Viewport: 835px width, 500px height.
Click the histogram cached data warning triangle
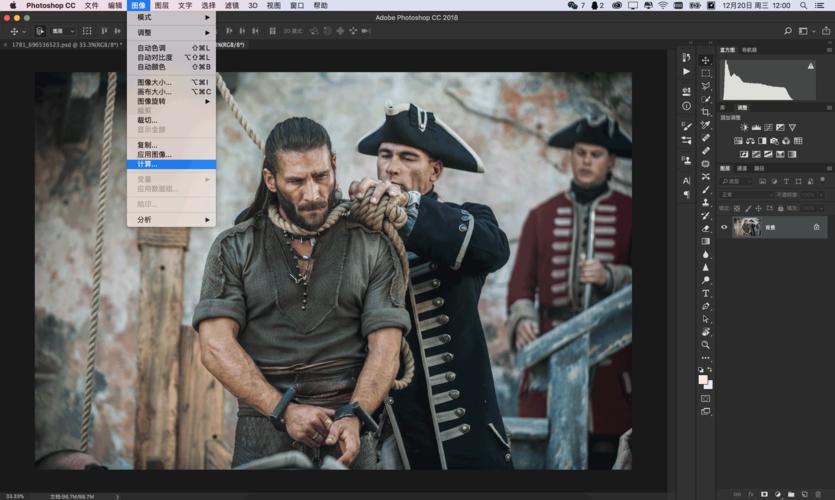click(x=811, y=66)
